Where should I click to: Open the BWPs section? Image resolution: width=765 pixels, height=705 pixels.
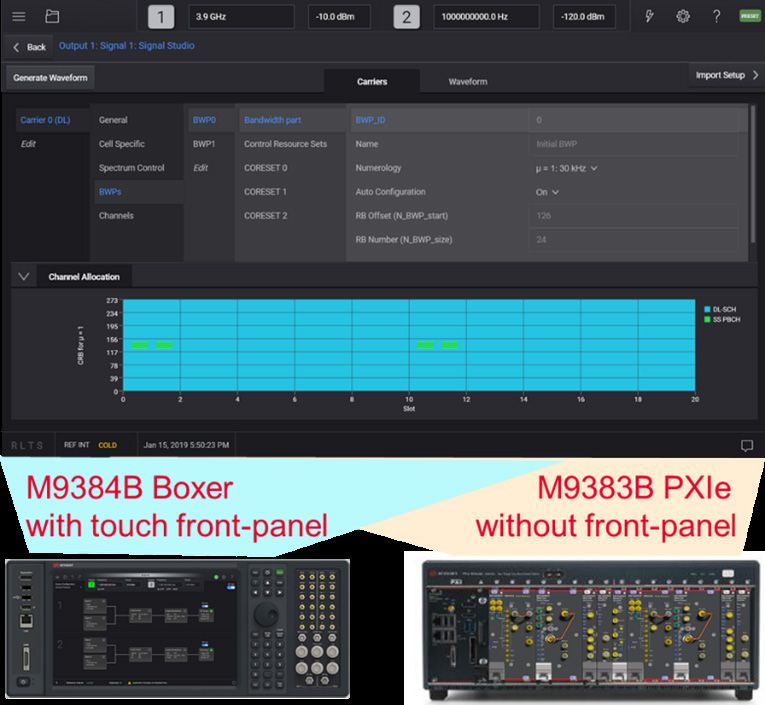coord(138,192)
